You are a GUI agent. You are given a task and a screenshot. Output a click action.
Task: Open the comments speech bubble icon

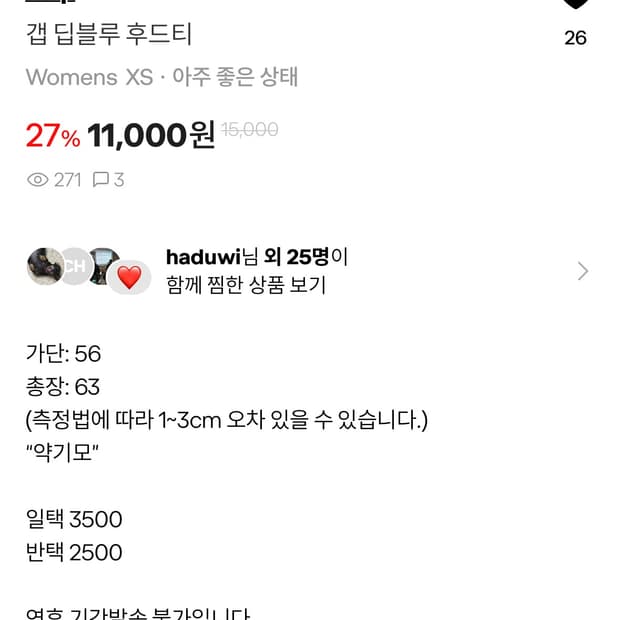(x=101, y=180)
